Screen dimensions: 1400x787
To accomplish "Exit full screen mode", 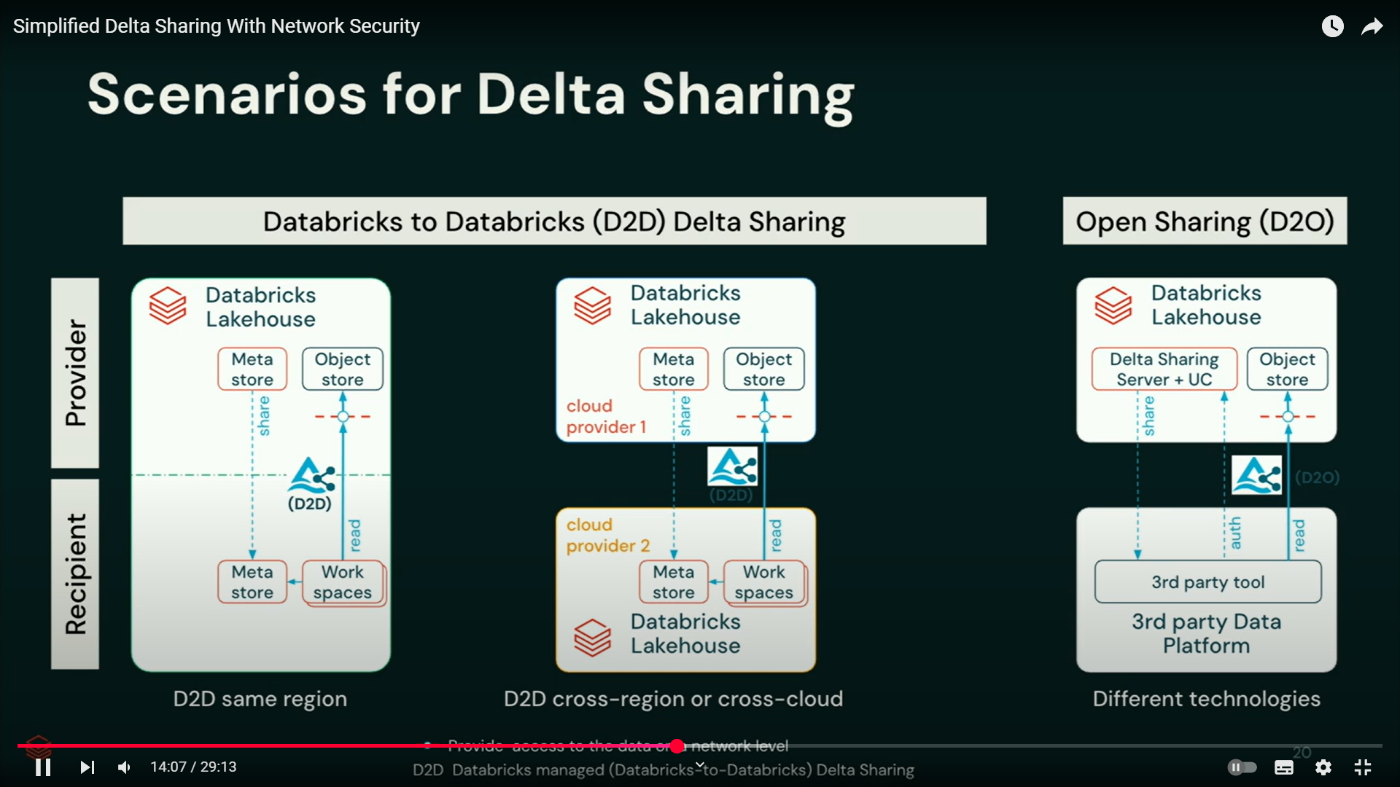I will (1363, 767).
